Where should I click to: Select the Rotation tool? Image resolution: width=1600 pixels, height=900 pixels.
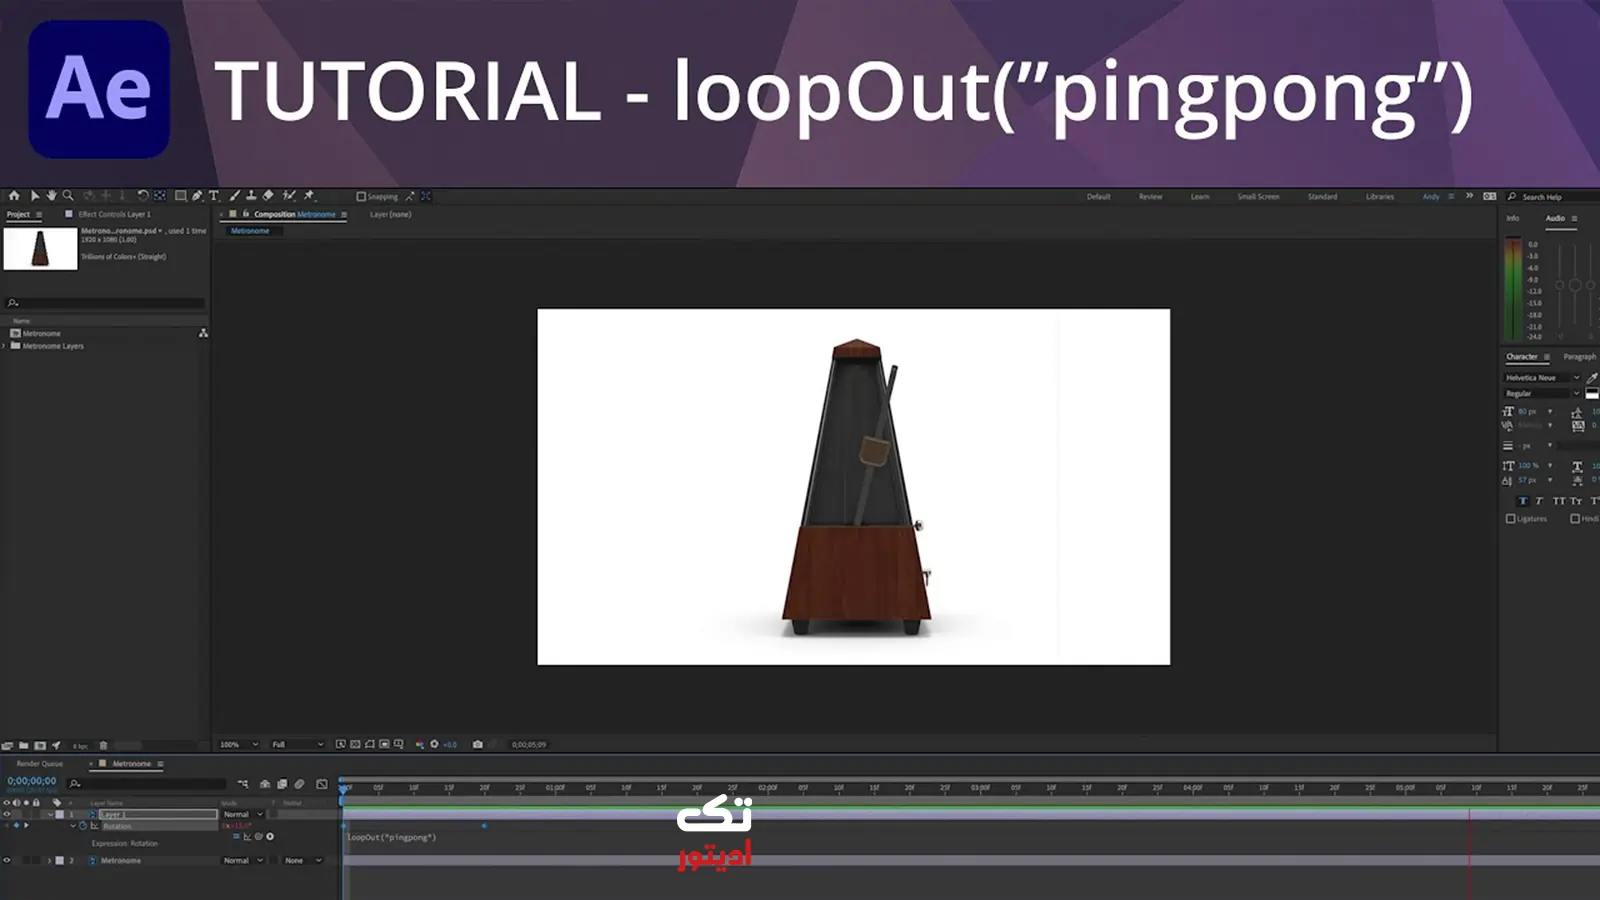pos(143,196)
